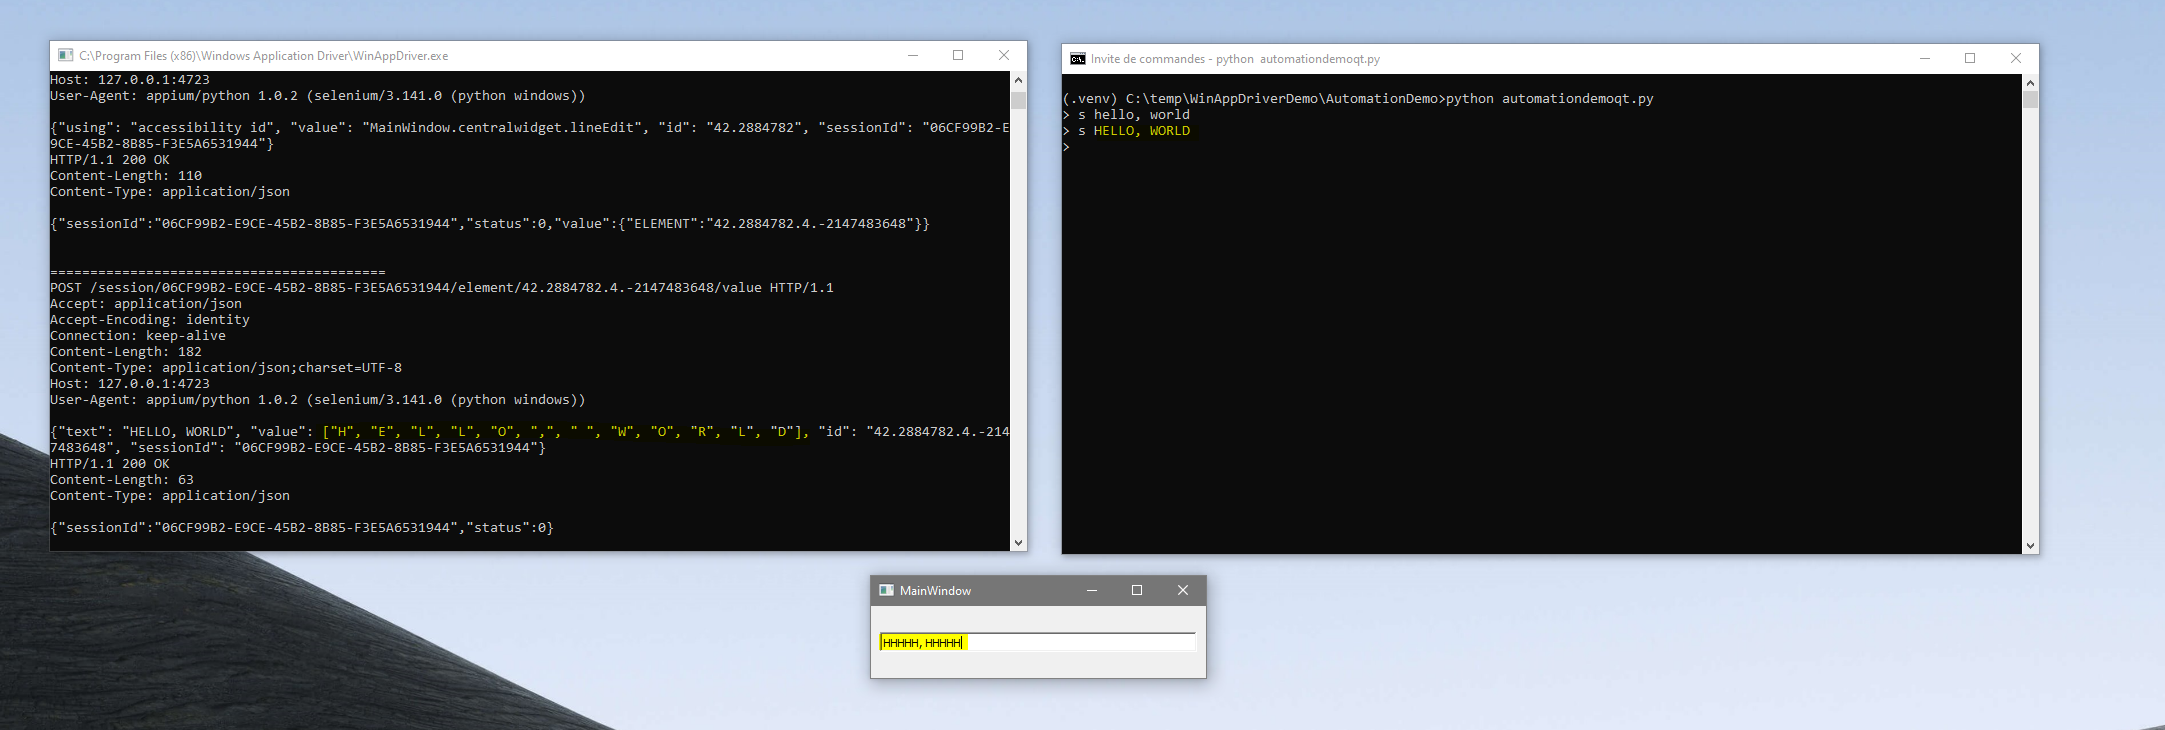Click the Invite de commandes title bar text

(1235, 59)
